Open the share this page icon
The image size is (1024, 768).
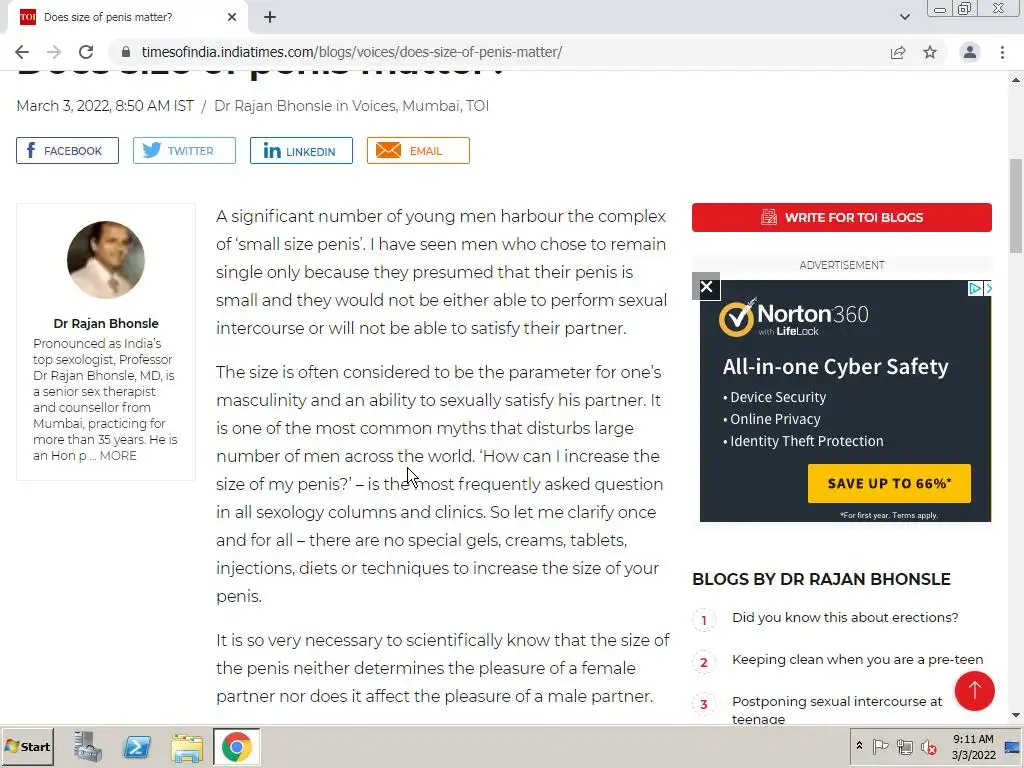point(898,52)
